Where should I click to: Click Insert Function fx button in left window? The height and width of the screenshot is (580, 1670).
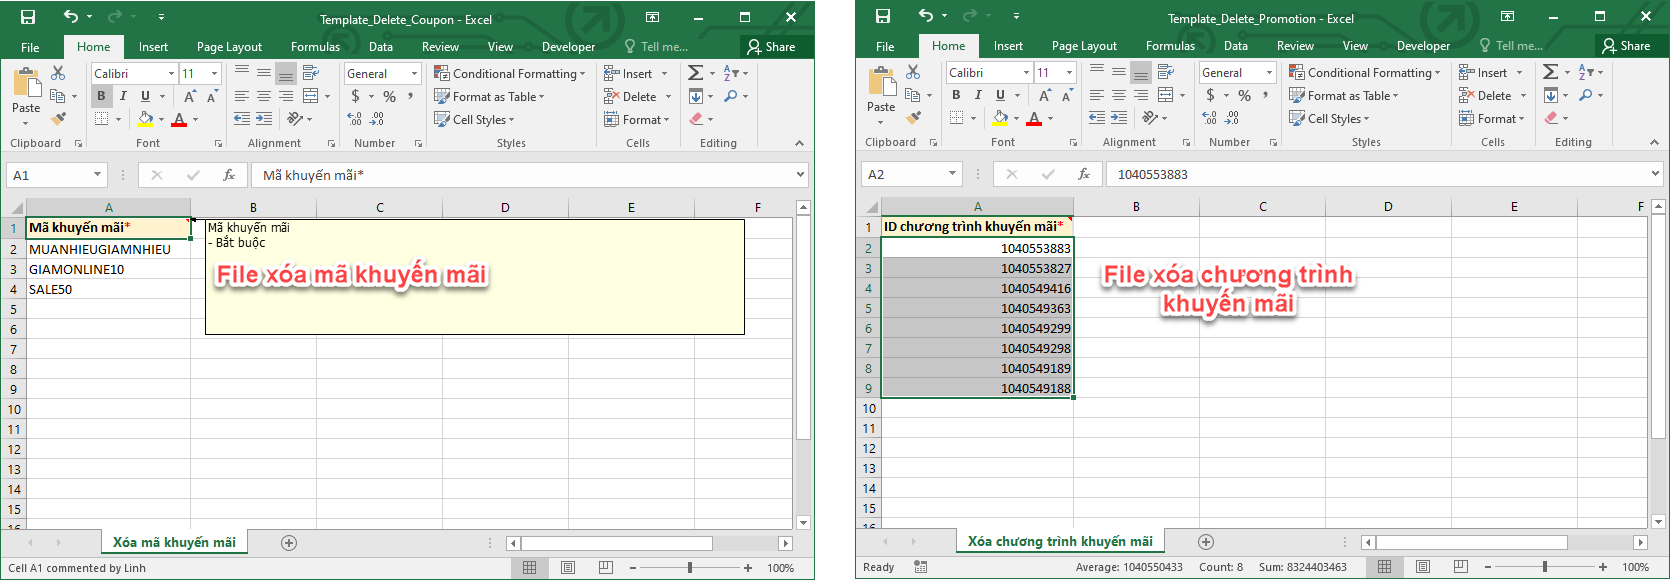(229, 175)
